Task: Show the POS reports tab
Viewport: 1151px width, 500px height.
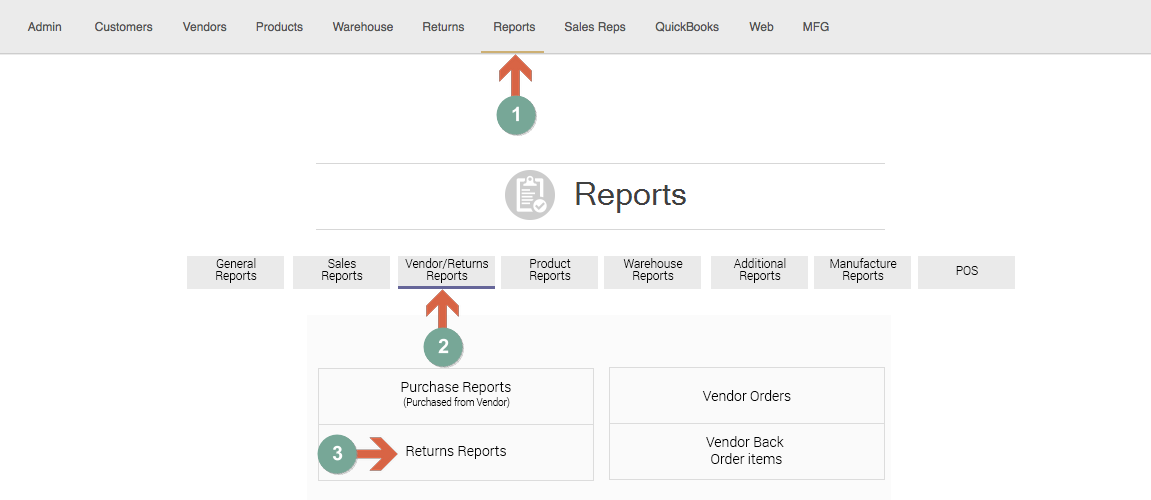Action: (966, 271)
